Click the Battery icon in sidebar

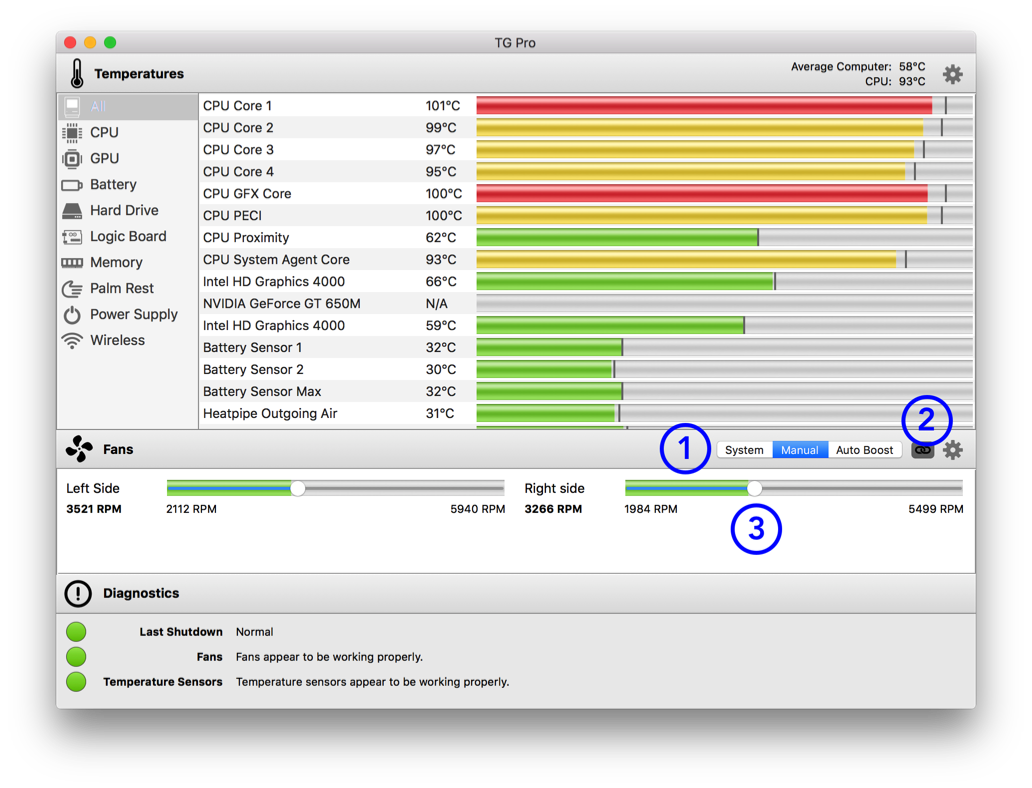pyautogui.click(x=72, y=185)
